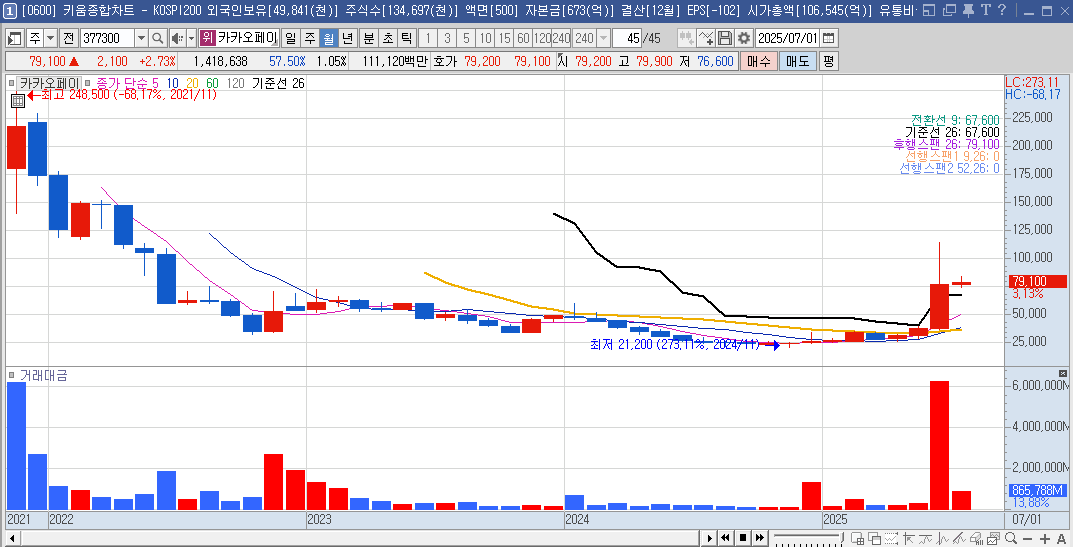Toggle the 거래대금 volume panel checkbox
The height and width of the screenshot is (547, 1073).
(12, 375)
